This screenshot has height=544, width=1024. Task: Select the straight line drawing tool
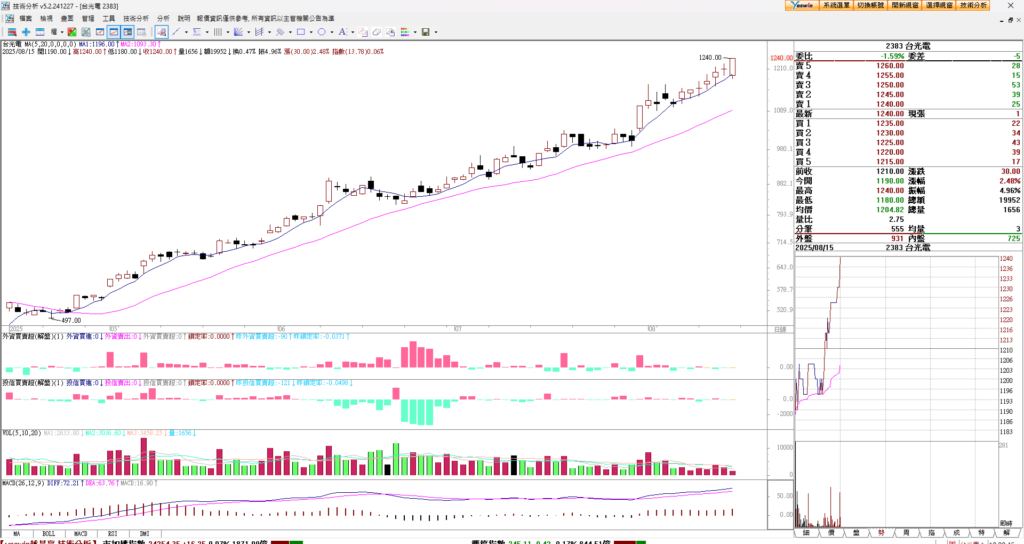[176, 31]
